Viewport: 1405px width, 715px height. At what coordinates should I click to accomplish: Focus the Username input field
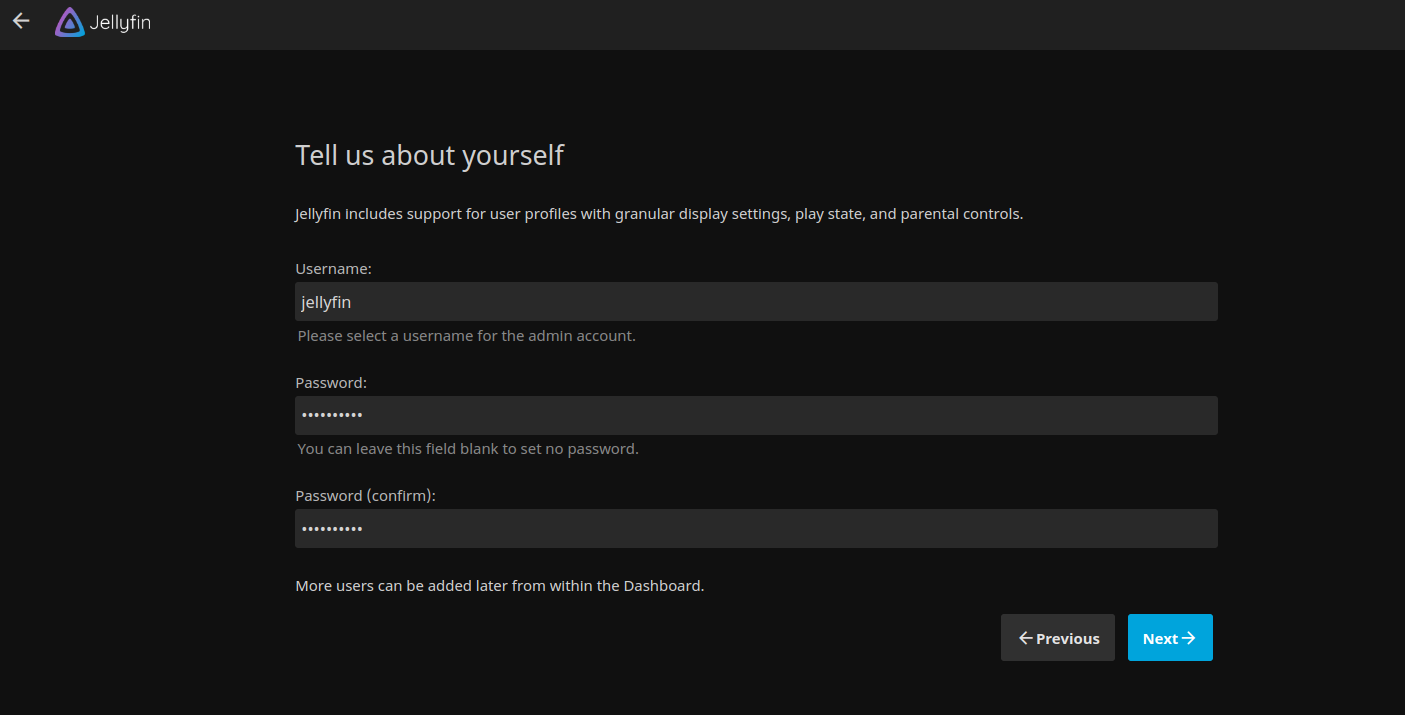tap(755, 301)
